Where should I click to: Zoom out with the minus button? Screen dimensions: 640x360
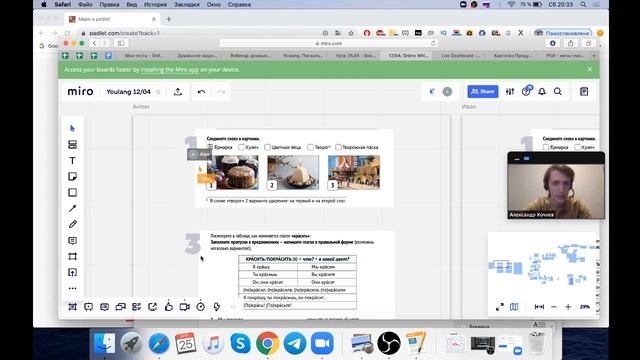[x=554, y=307]
